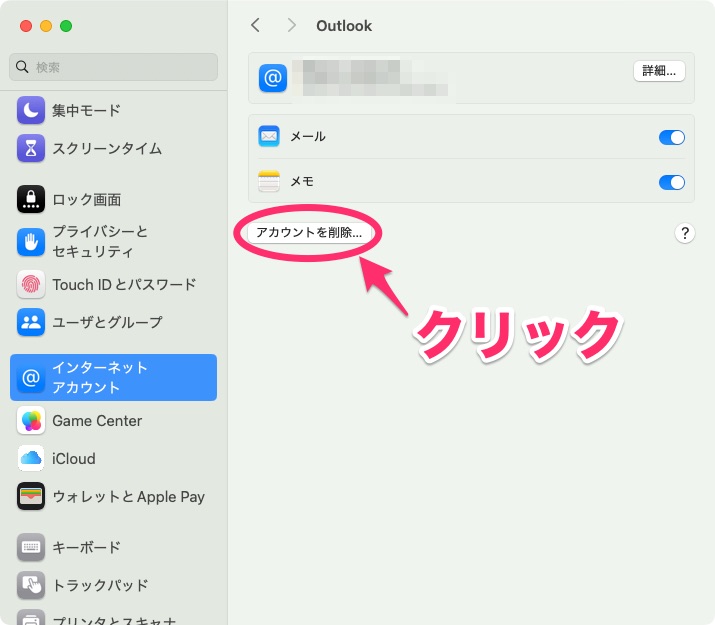The height and width of the screenshot is (625, 715).
Task: Click the Outlook account @ icon
Action: (x=273, y=78)
